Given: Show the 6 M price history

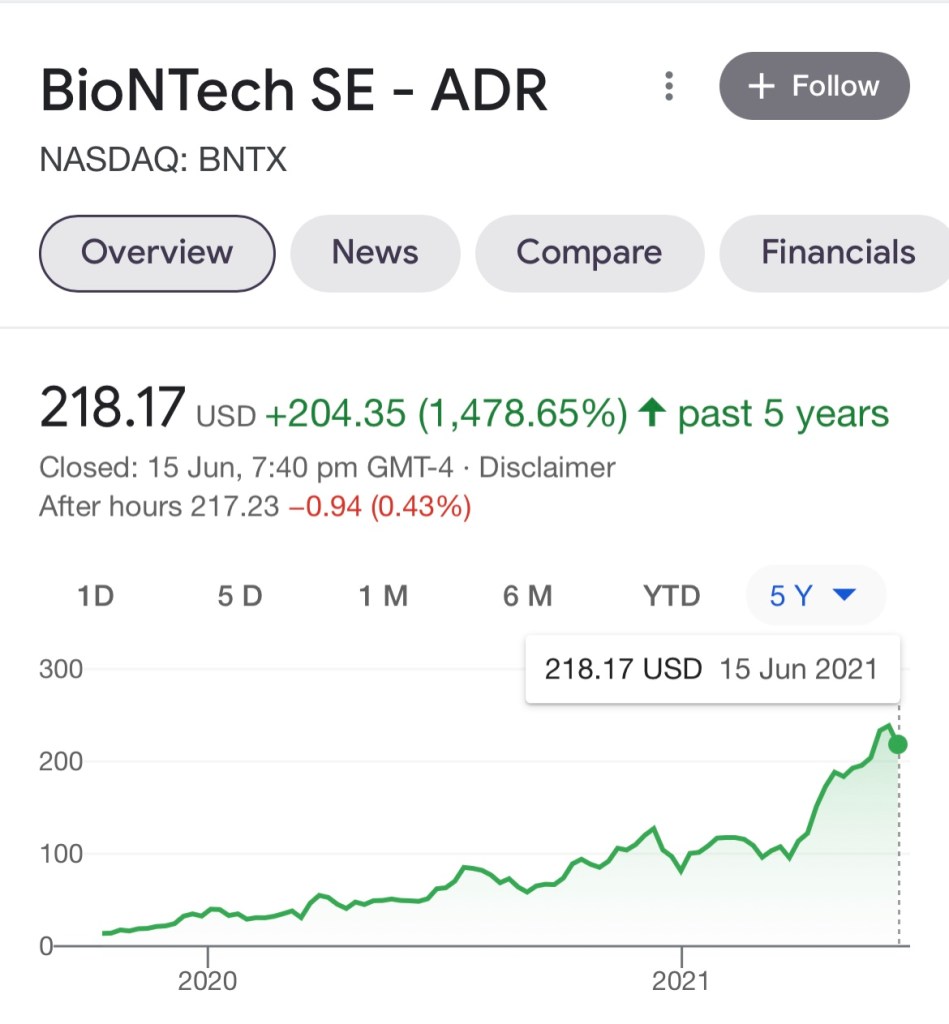Looking at the screenshot, I should pos(528,597).
